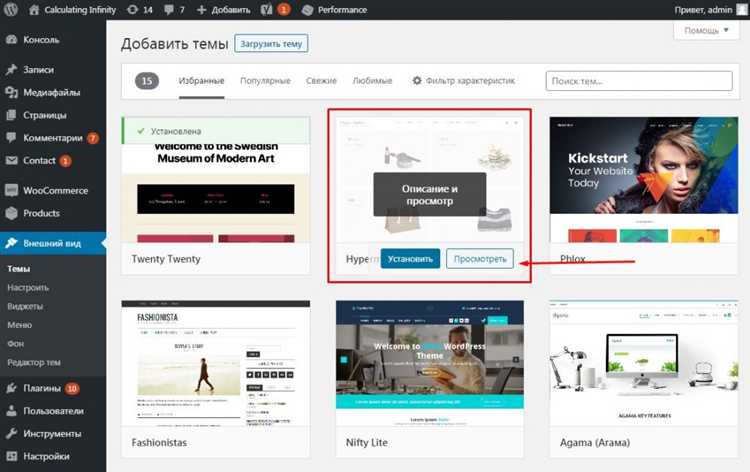The width and height of the screenshot is (750, 472).
Task: Expand the Помощь help dropdown
Action: pyautogui.click(x=706, y=30)
